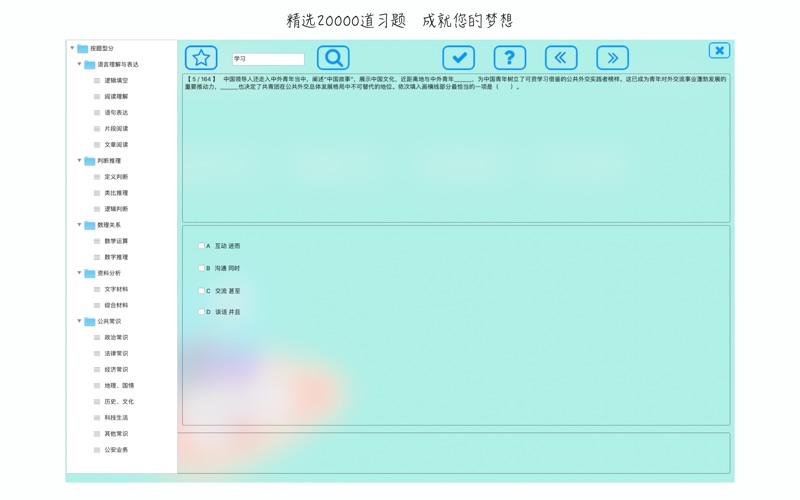Collapse the 公共常识 folder triangle

coord(79,321)
